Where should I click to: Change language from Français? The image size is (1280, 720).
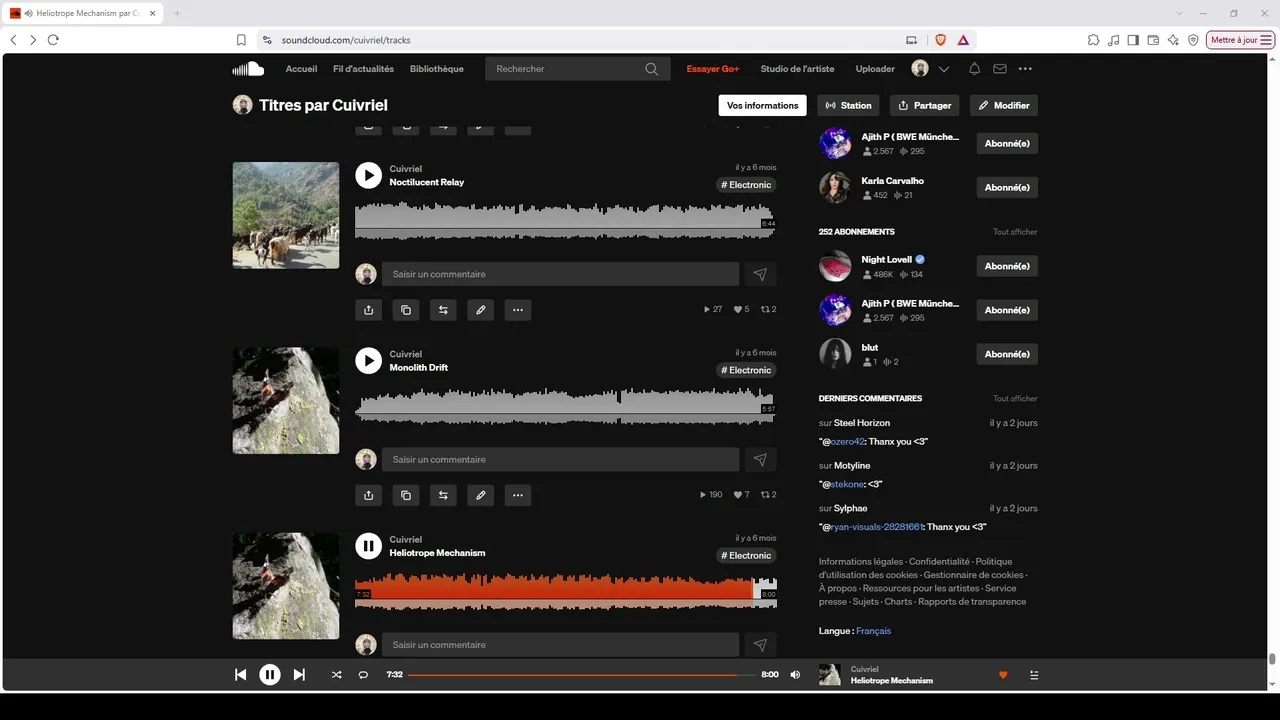873,631
